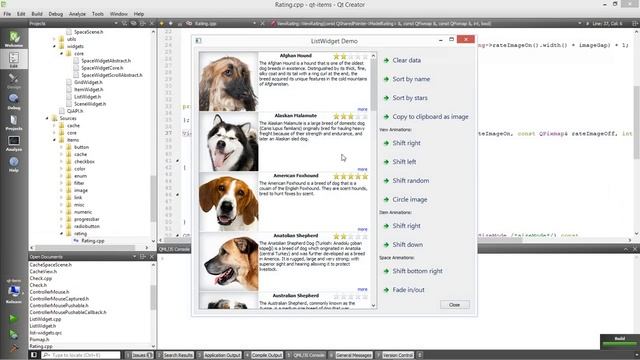Go forward in editor navigation history

click(171, 24)
